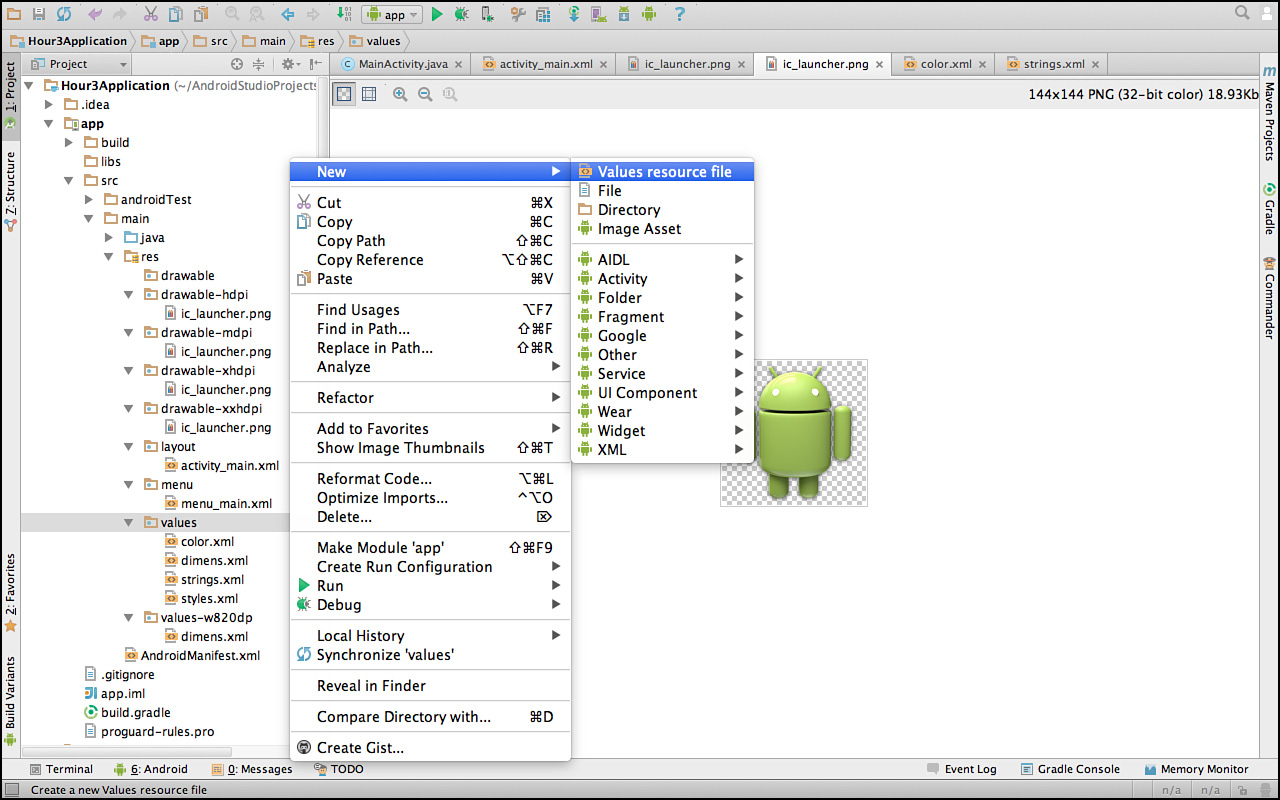Click the src breadcrumb in the navigation bar

click(x=212, y=41)
